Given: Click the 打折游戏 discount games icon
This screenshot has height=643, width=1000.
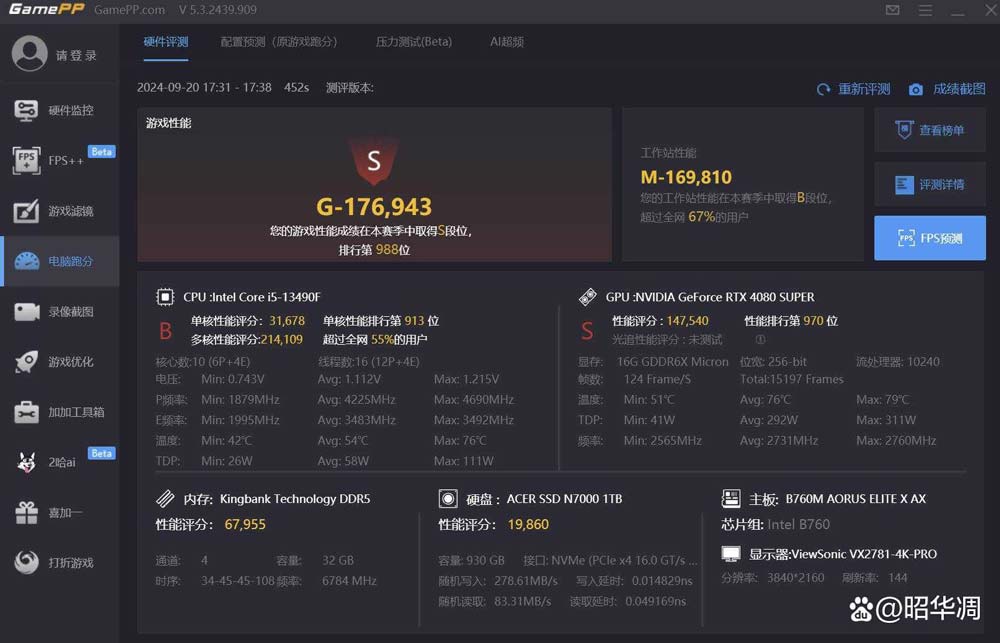Looking at the screenshot, I should pyautogui.click(x=27, y=562).
